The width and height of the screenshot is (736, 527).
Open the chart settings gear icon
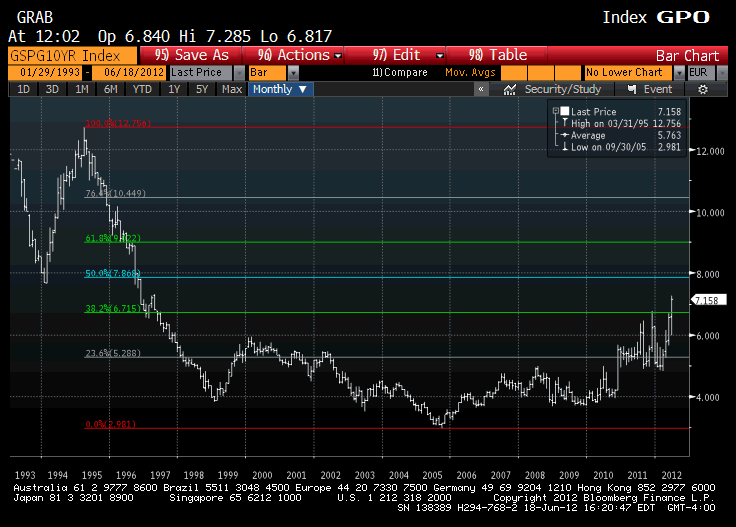pos(702,89)
